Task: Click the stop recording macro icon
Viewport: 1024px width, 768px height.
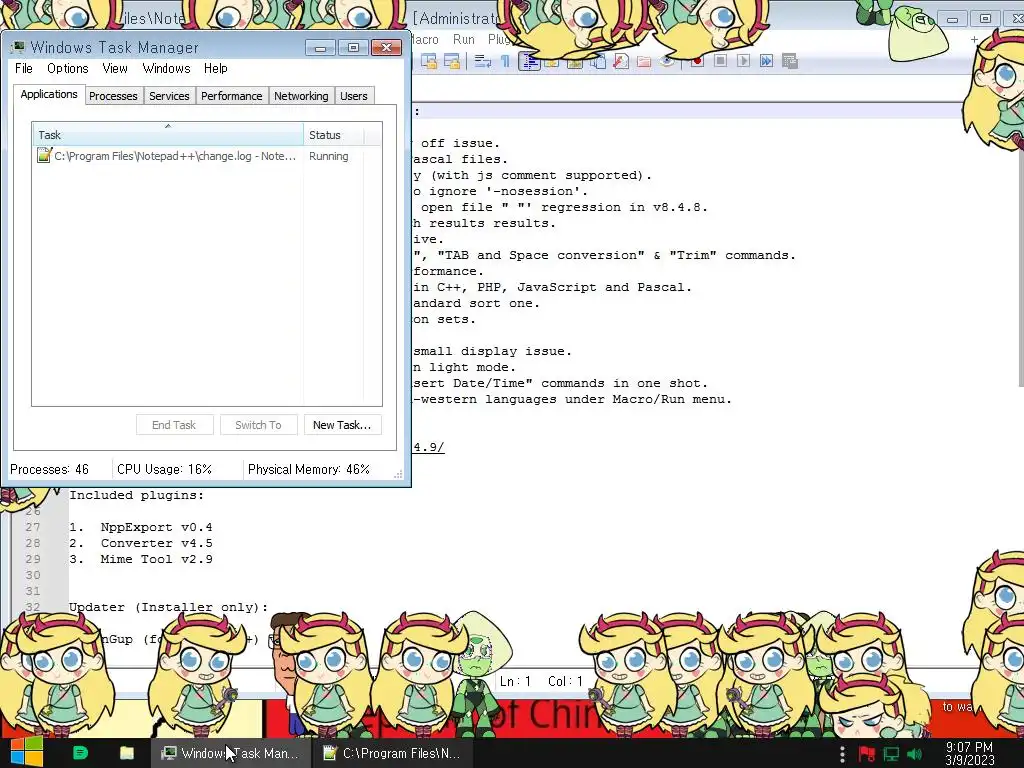Action: [x=720, y=61]
